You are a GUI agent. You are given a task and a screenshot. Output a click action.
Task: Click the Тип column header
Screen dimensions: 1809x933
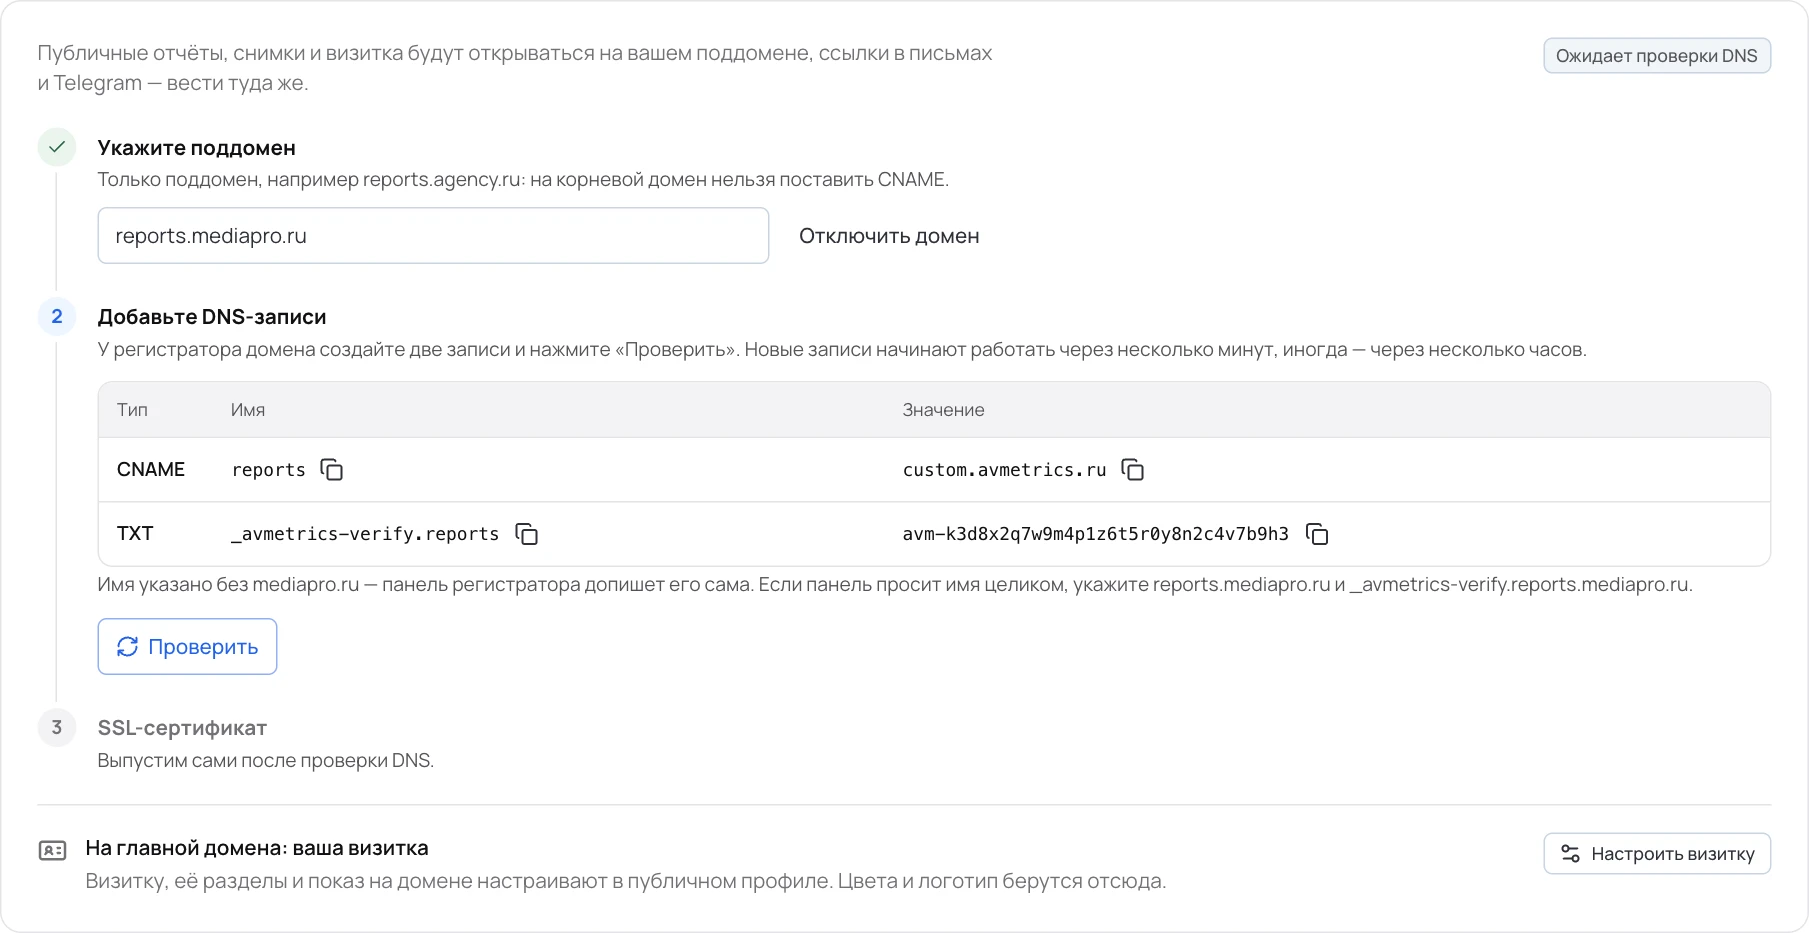tap(132, 410)
